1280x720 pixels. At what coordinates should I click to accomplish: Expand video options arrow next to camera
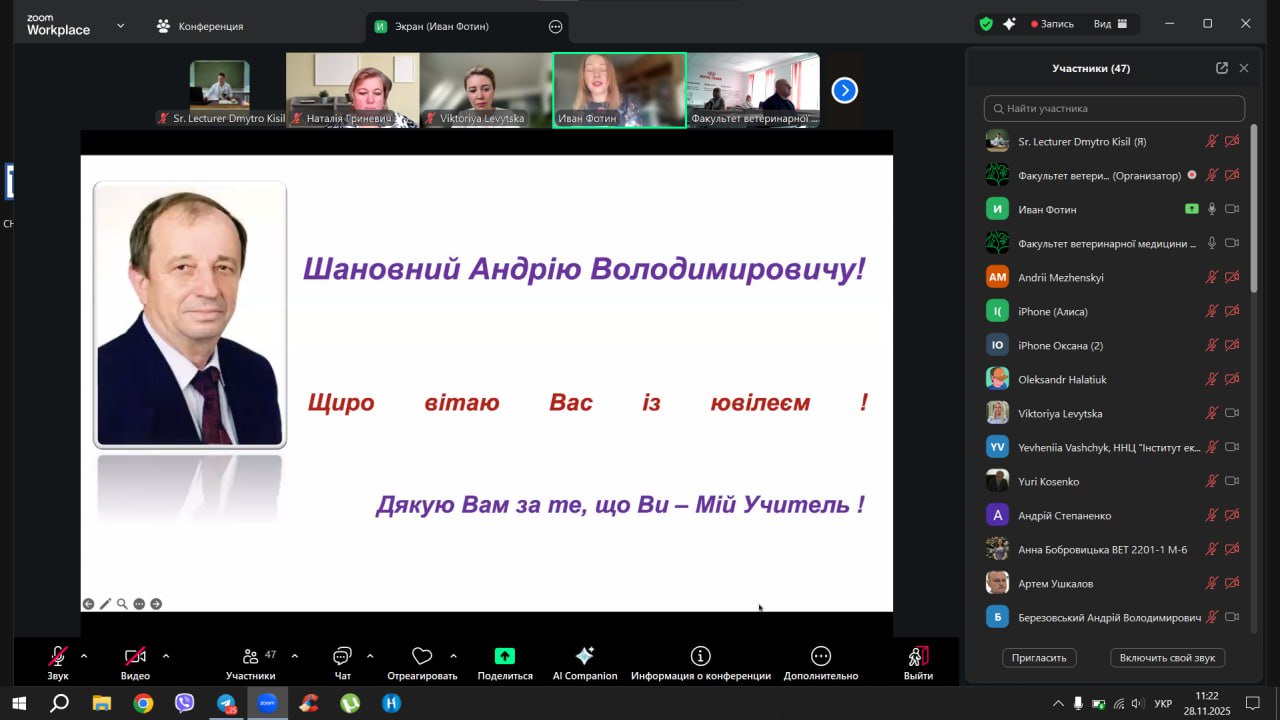coord(166,656)
